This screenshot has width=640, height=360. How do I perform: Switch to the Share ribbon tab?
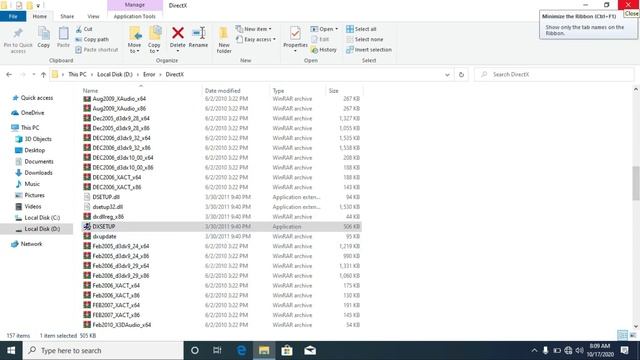tap(67, 16)
